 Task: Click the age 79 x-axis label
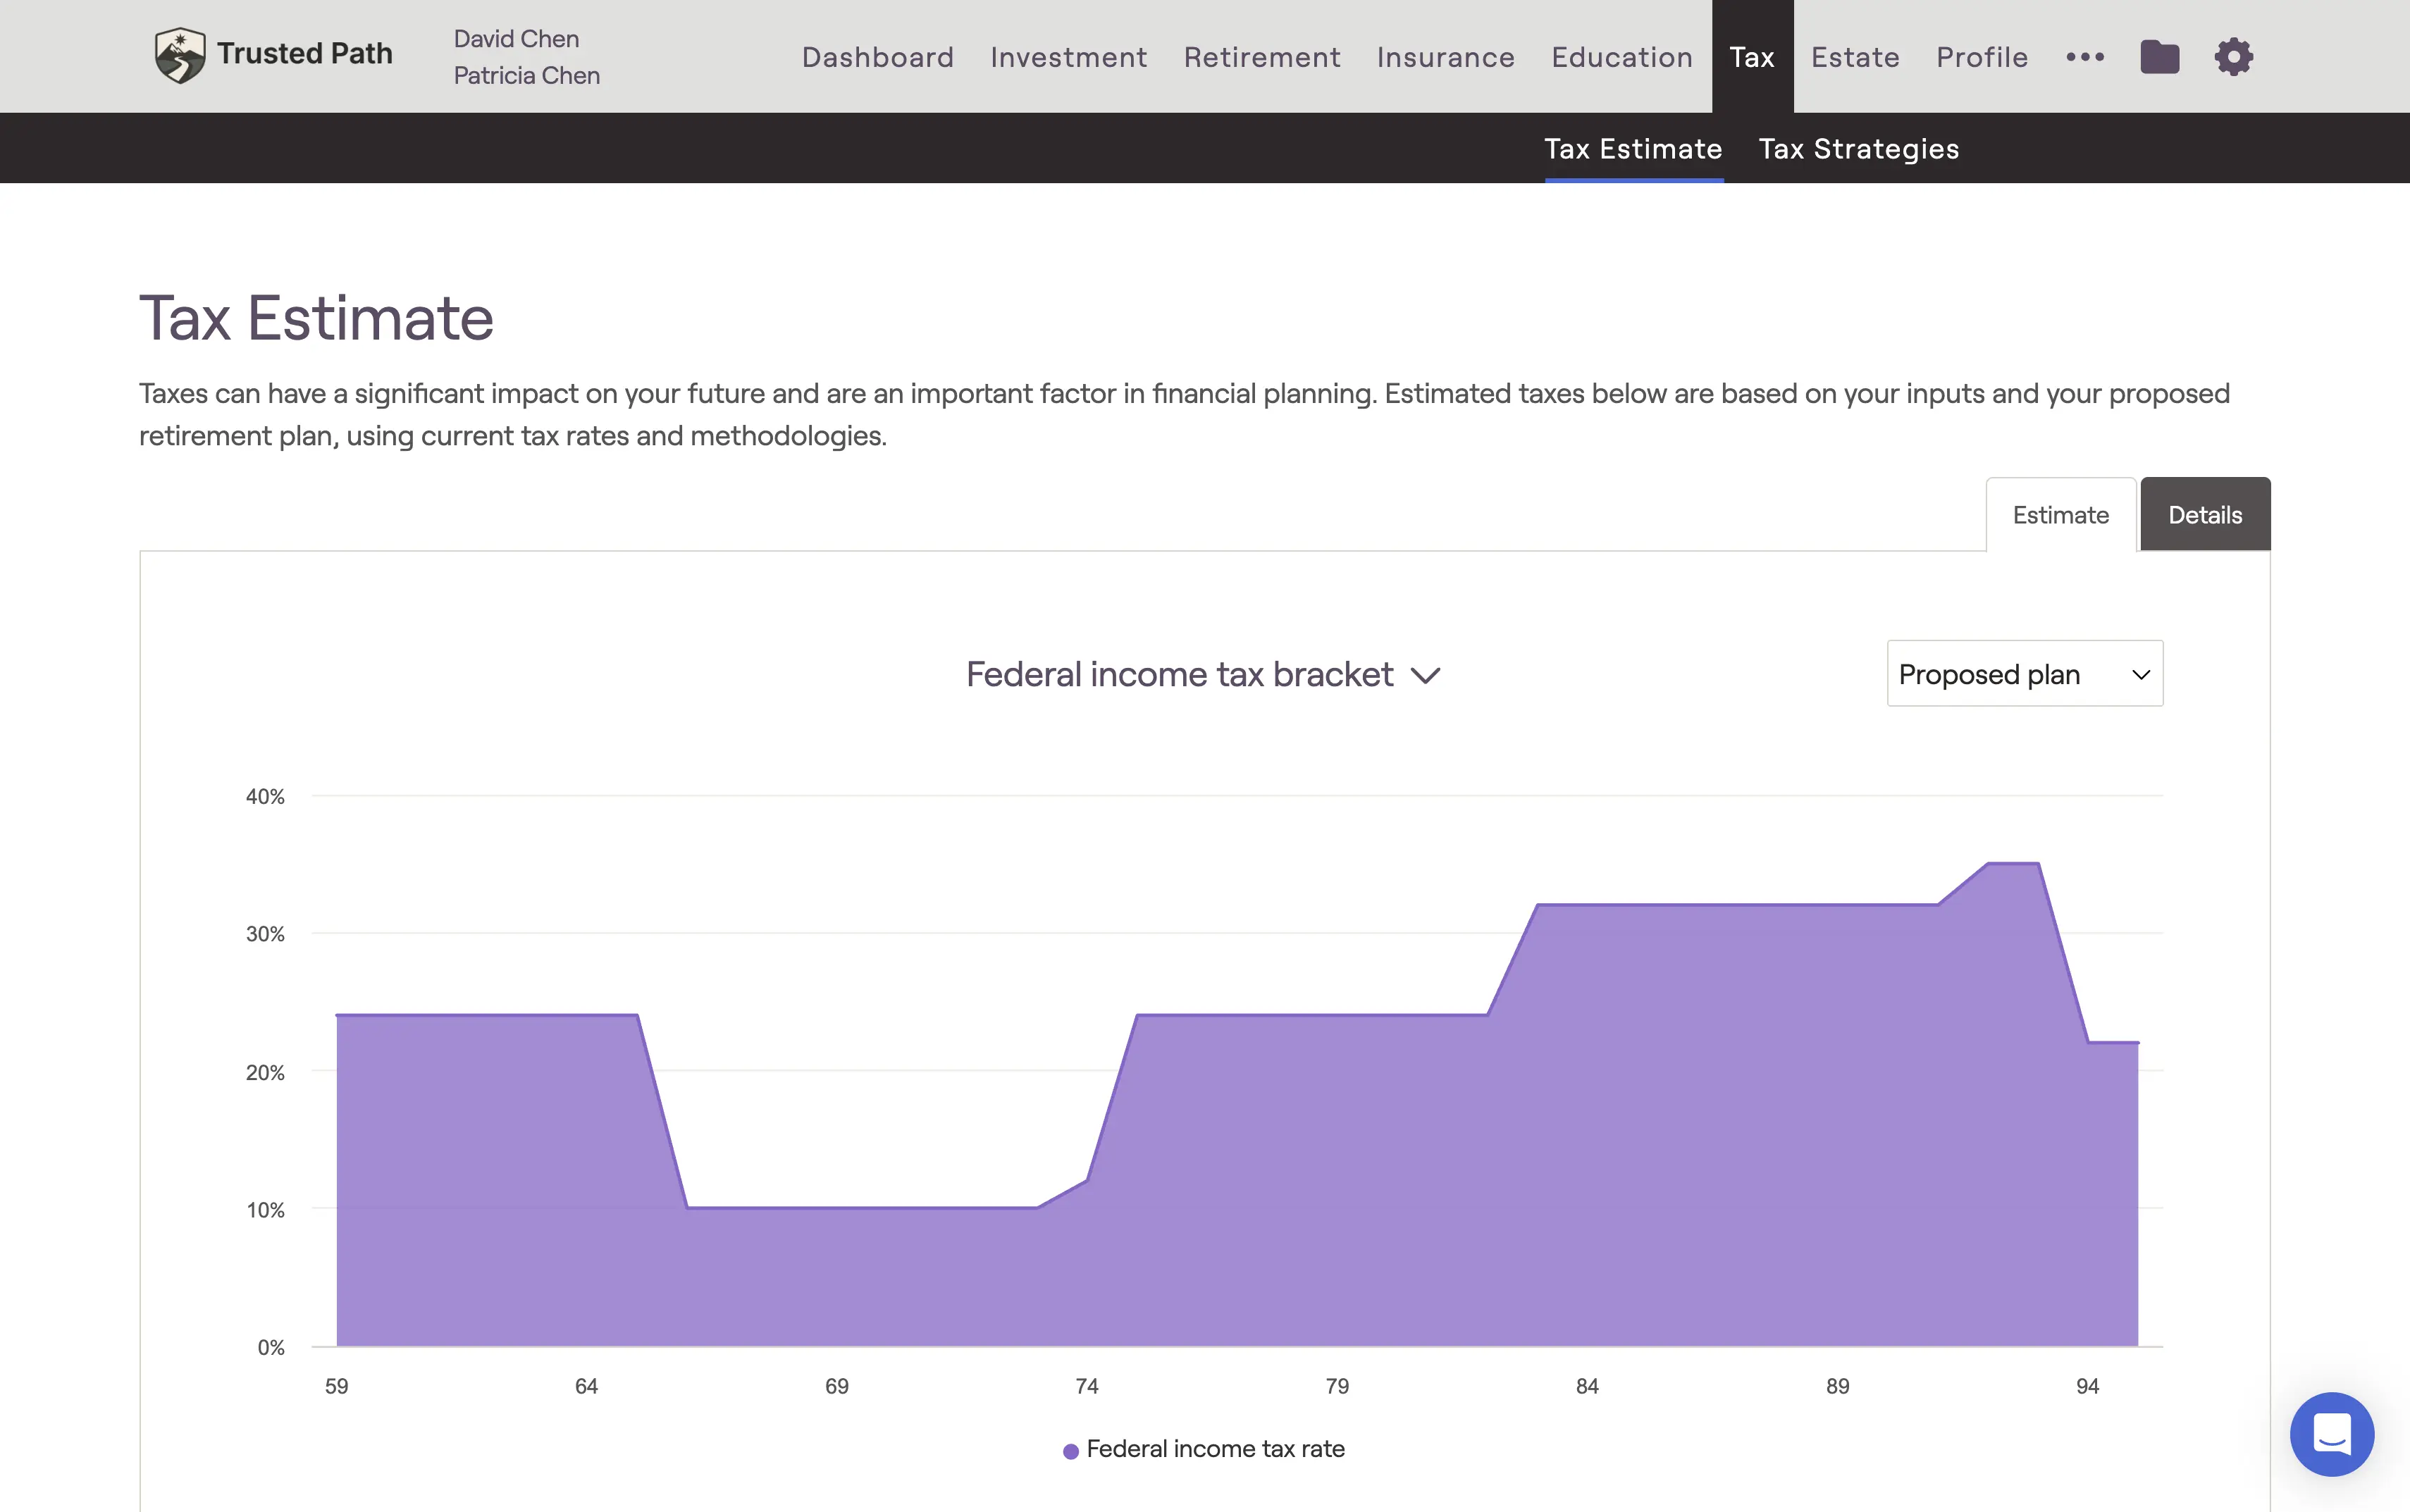1337,1386
